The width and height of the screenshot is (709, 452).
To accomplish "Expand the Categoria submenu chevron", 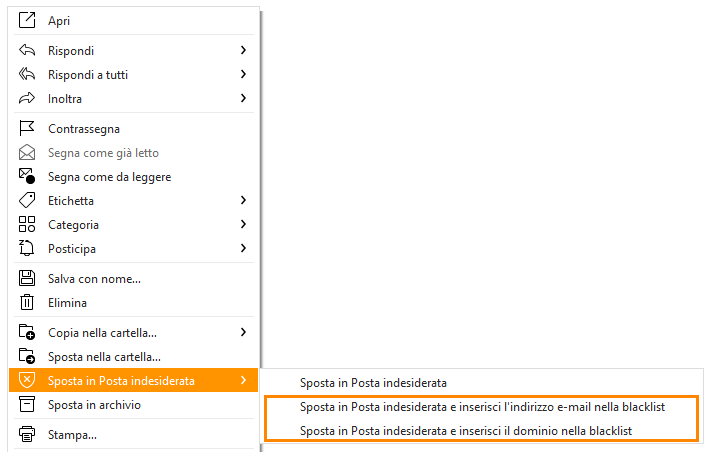I will tap(243, 224).
